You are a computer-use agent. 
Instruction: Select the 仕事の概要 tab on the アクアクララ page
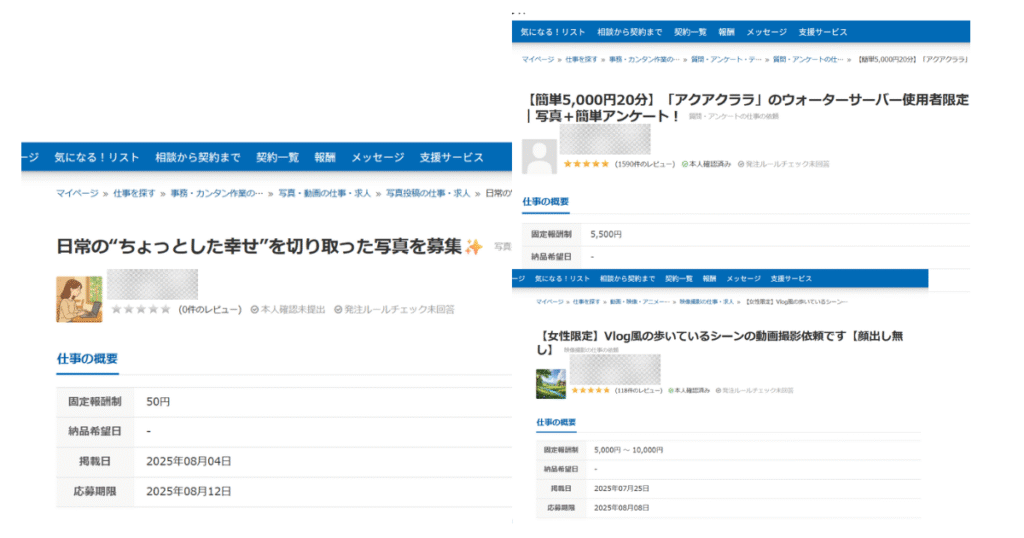point(545,202)
